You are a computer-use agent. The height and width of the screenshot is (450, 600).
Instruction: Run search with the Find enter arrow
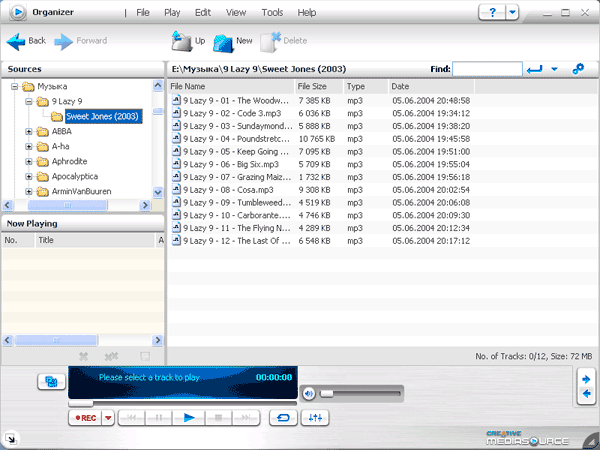(535, 69)
